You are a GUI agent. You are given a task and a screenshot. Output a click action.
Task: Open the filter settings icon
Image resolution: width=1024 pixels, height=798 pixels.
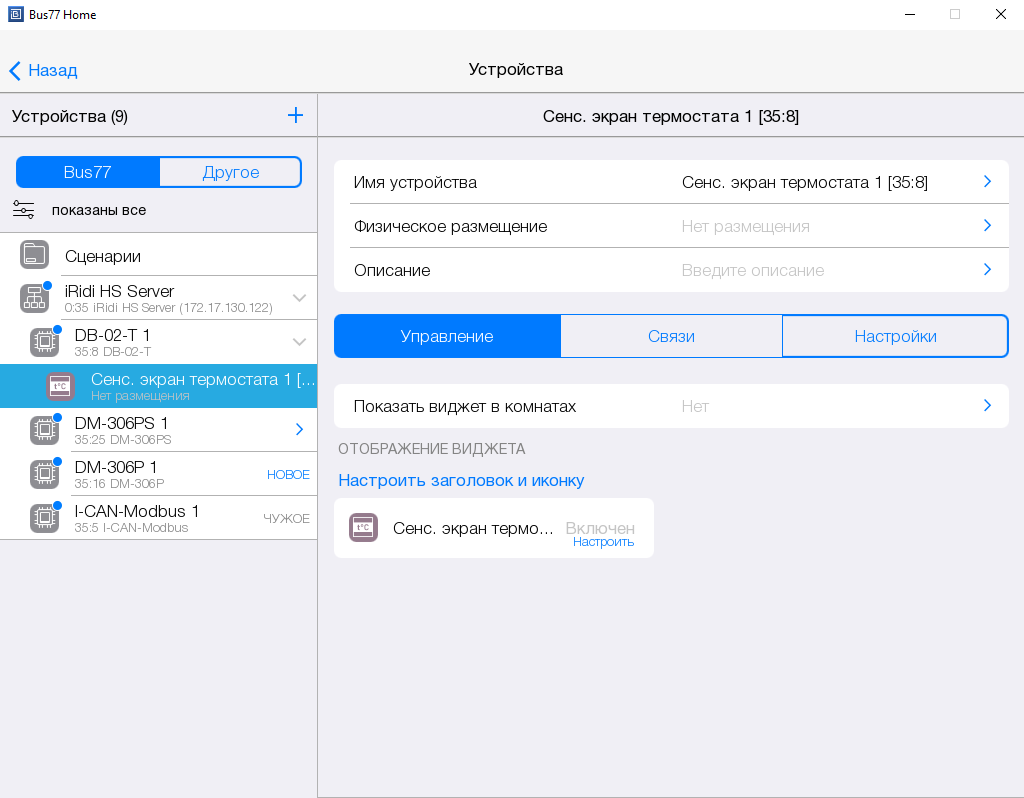pyautogui.click(x=24, y=210)
